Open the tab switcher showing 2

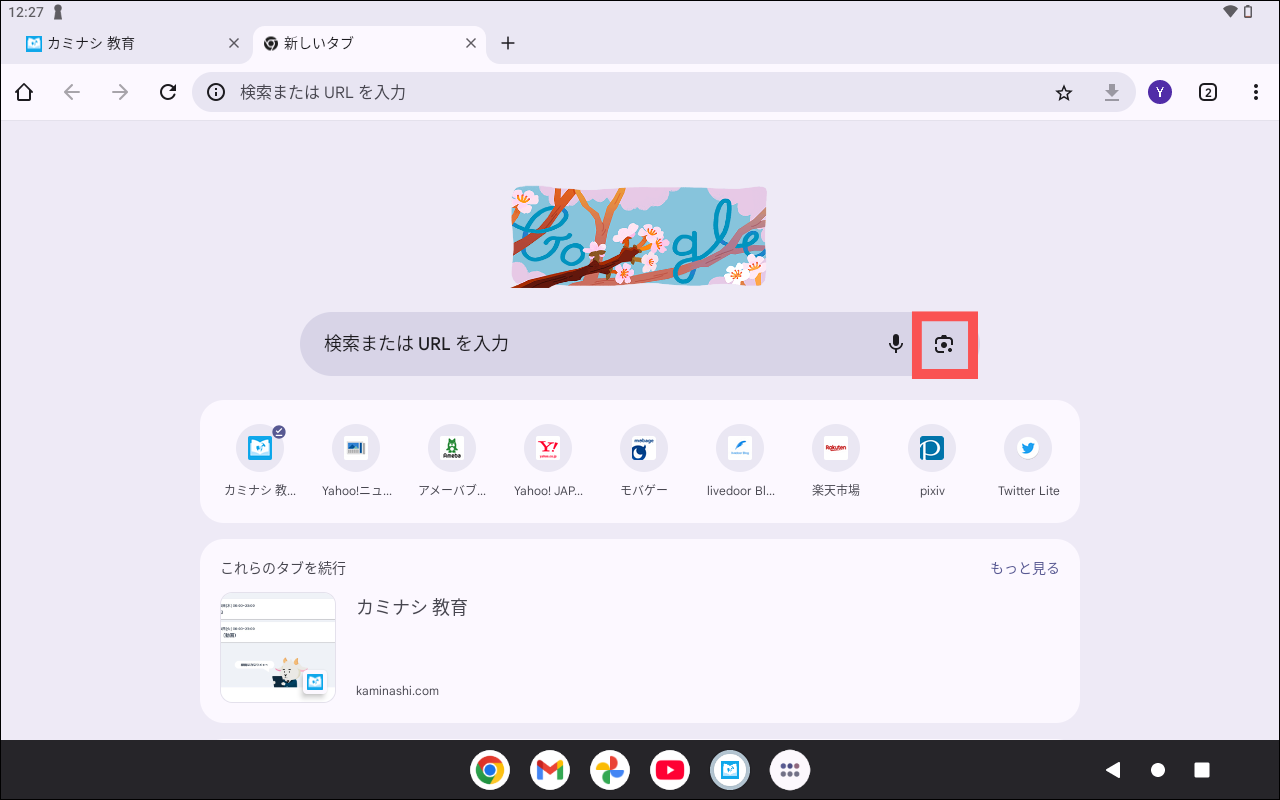click(x=1208, y=92)
